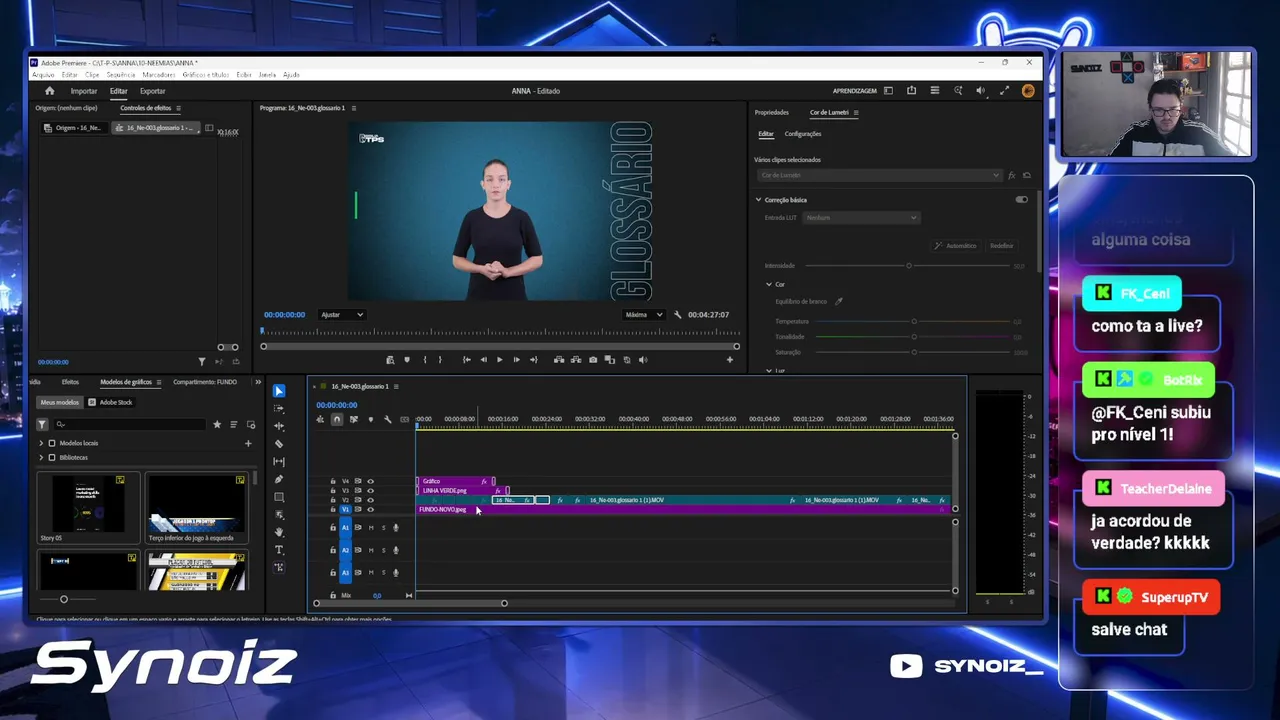This screenshot has width=1280, height=720.
Task: Check the Bibliotecas checkbox
Action: (52, 458)
